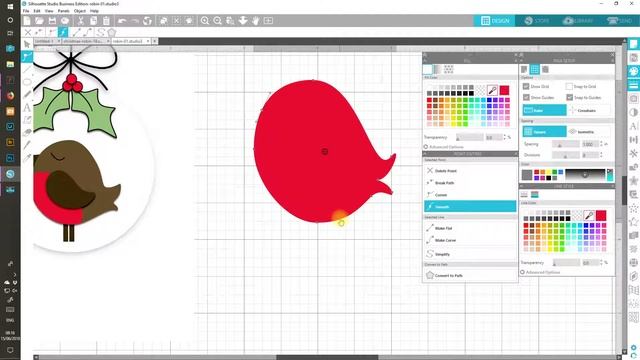Screen dimensions: 640x360
Task: Switch to the STORE tab
Action: pyautogui.click(x=536, y=21)
